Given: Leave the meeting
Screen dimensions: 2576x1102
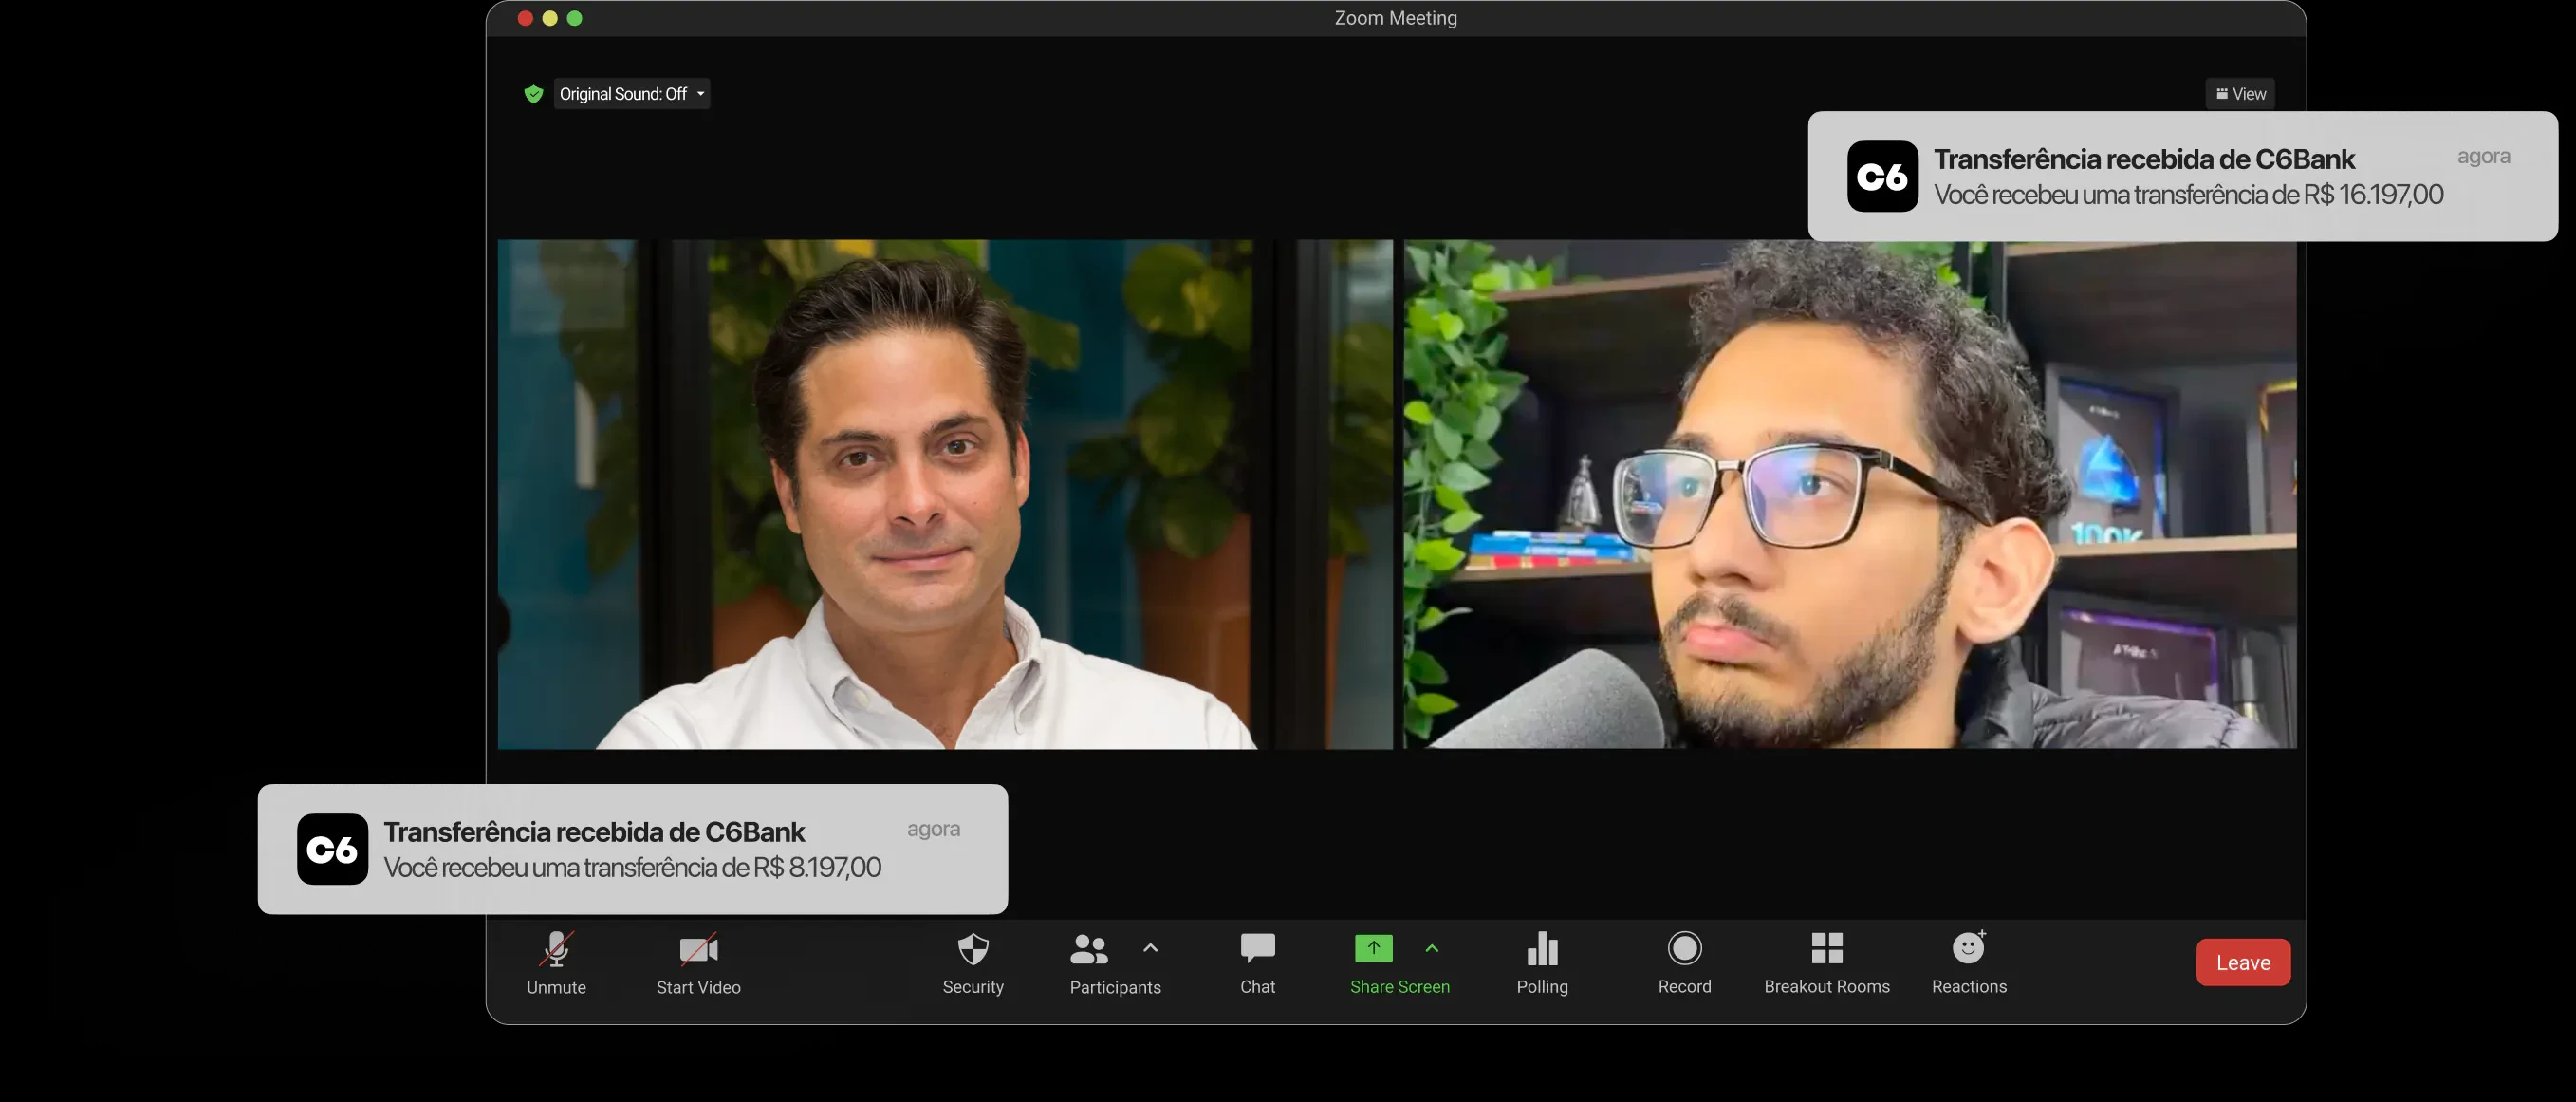Looking at the screenshot, I should 2243,962.
